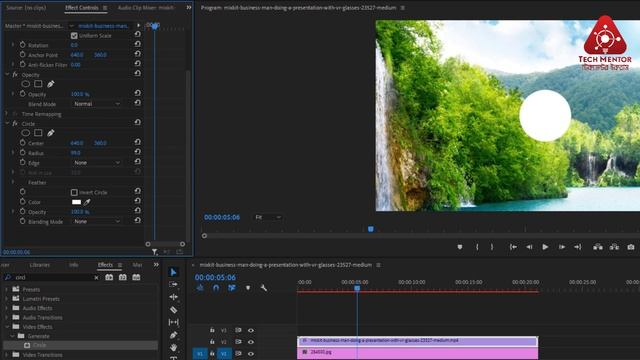
Task: Reset the Rotation parameter
Action: [x=138, y=44]
